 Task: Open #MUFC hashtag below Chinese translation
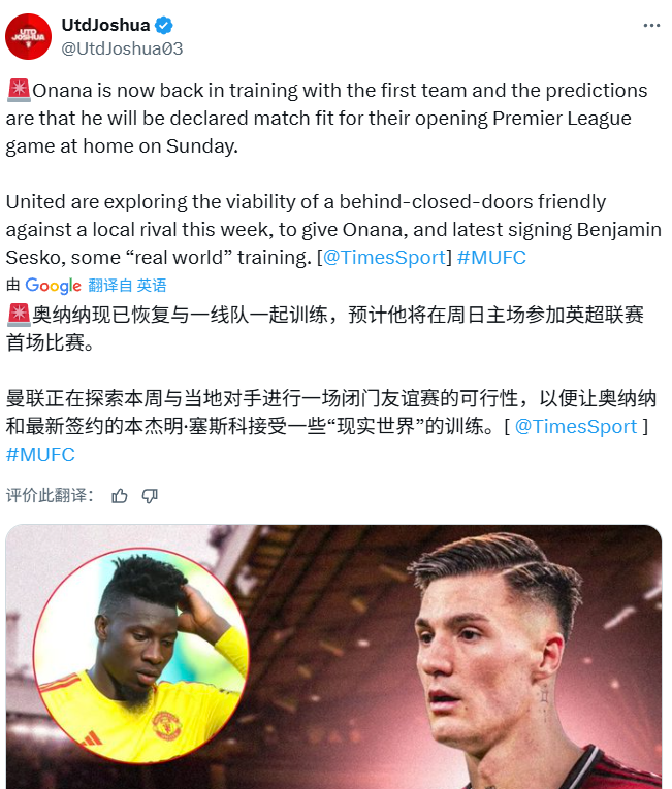(40, 455)
